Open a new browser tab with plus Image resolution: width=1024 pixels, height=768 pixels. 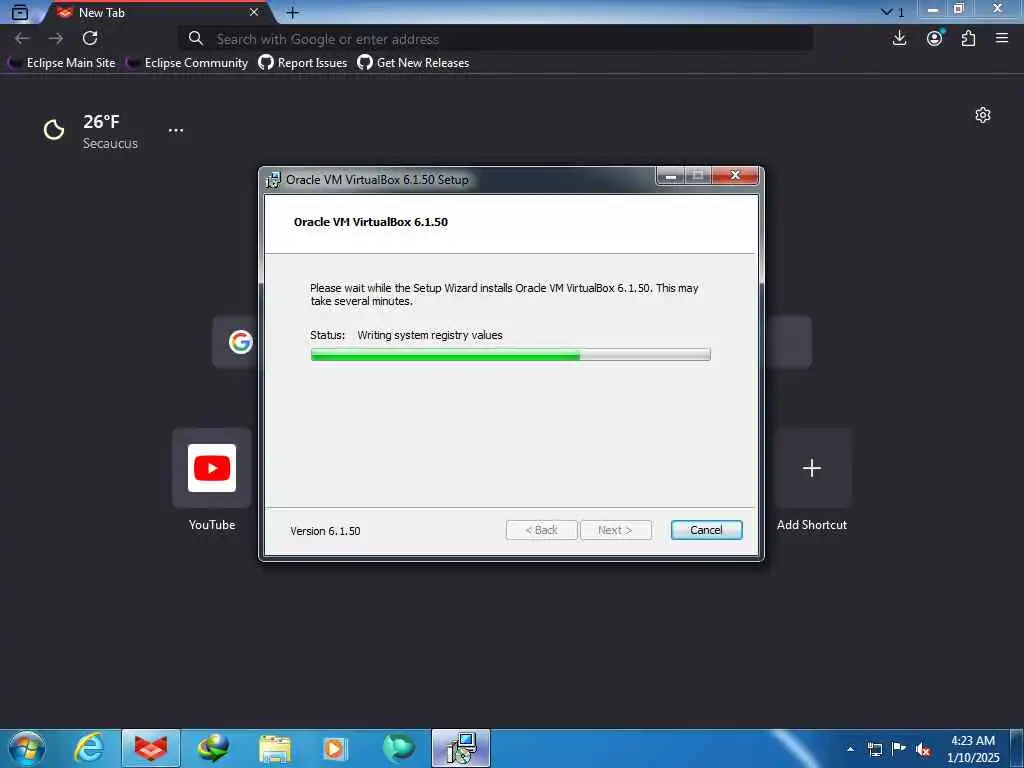click(293, 12)
